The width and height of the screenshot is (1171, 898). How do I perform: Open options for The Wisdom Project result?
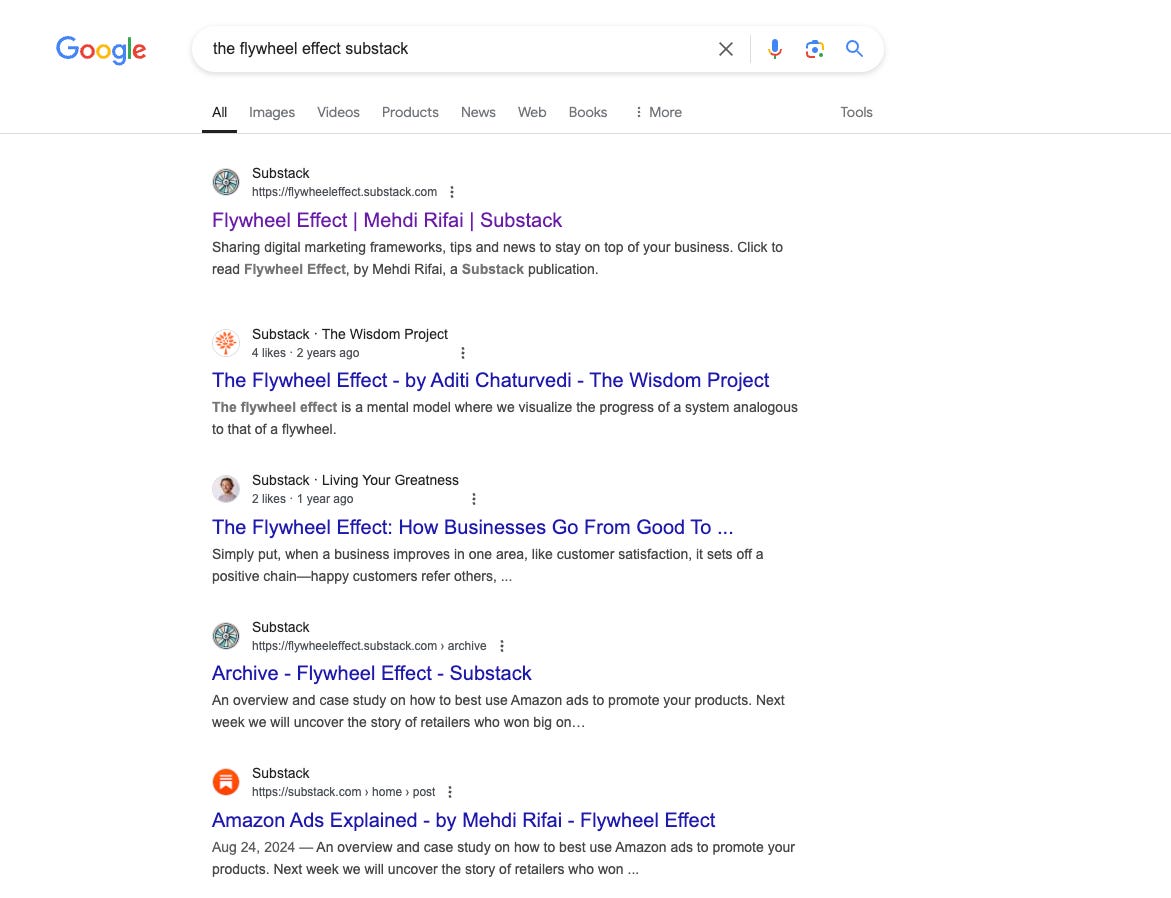click(x=462, y=353)
